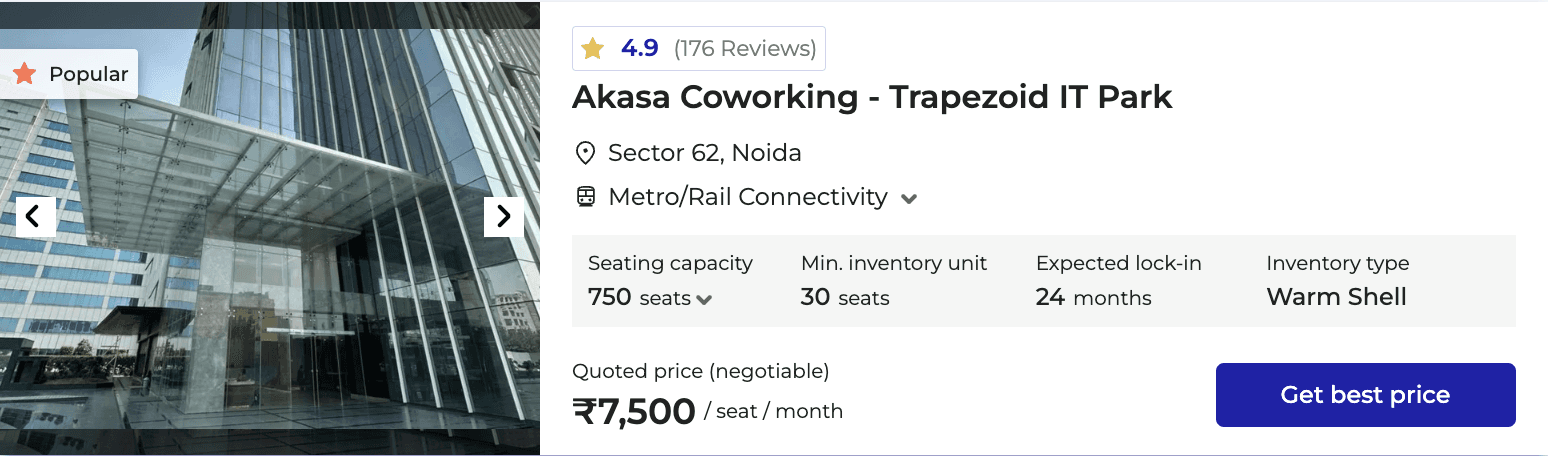Click the location pin icon

586,153
